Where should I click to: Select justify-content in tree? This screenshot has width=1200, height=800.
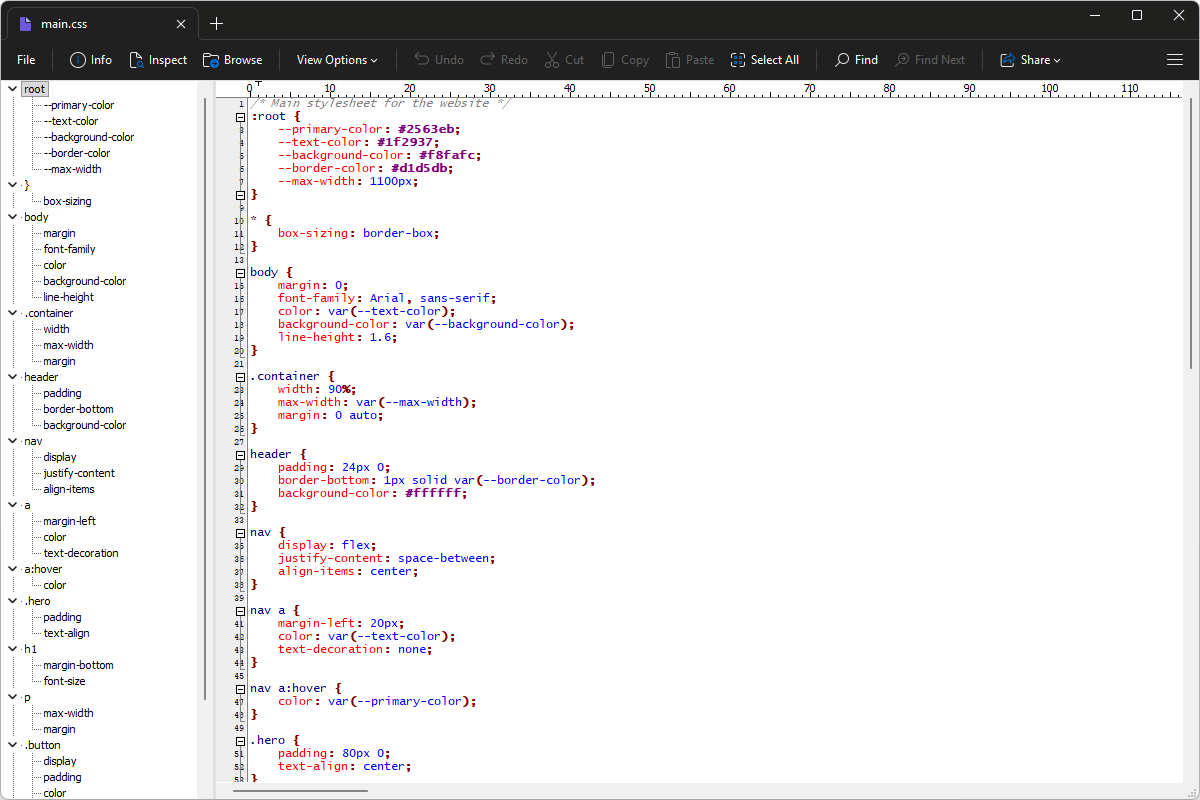click(79, 473)
